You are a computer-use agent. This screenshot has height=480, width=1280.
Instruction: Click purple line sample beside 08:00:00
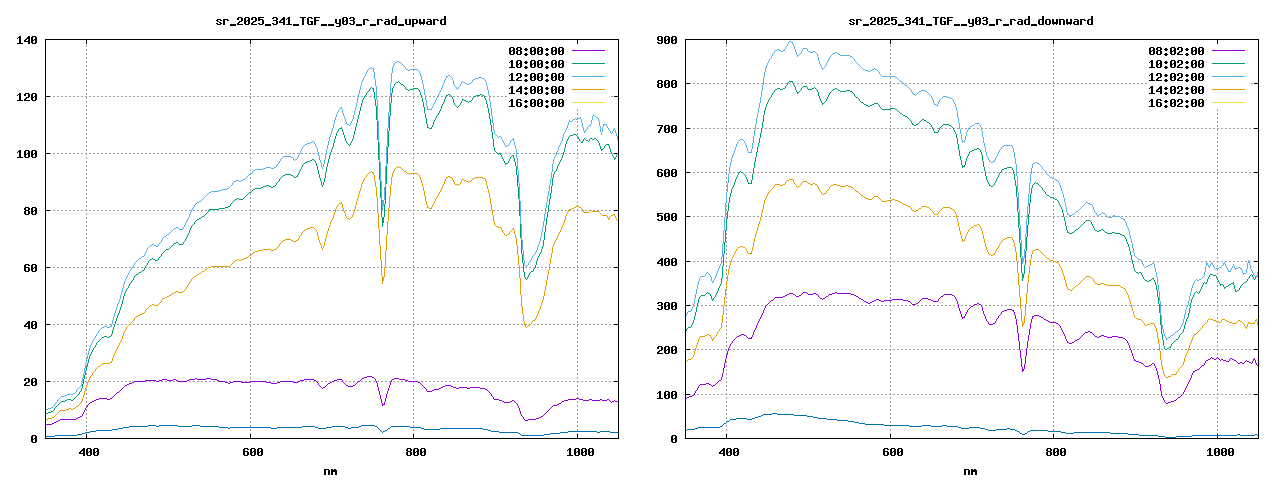coord(588,50)
